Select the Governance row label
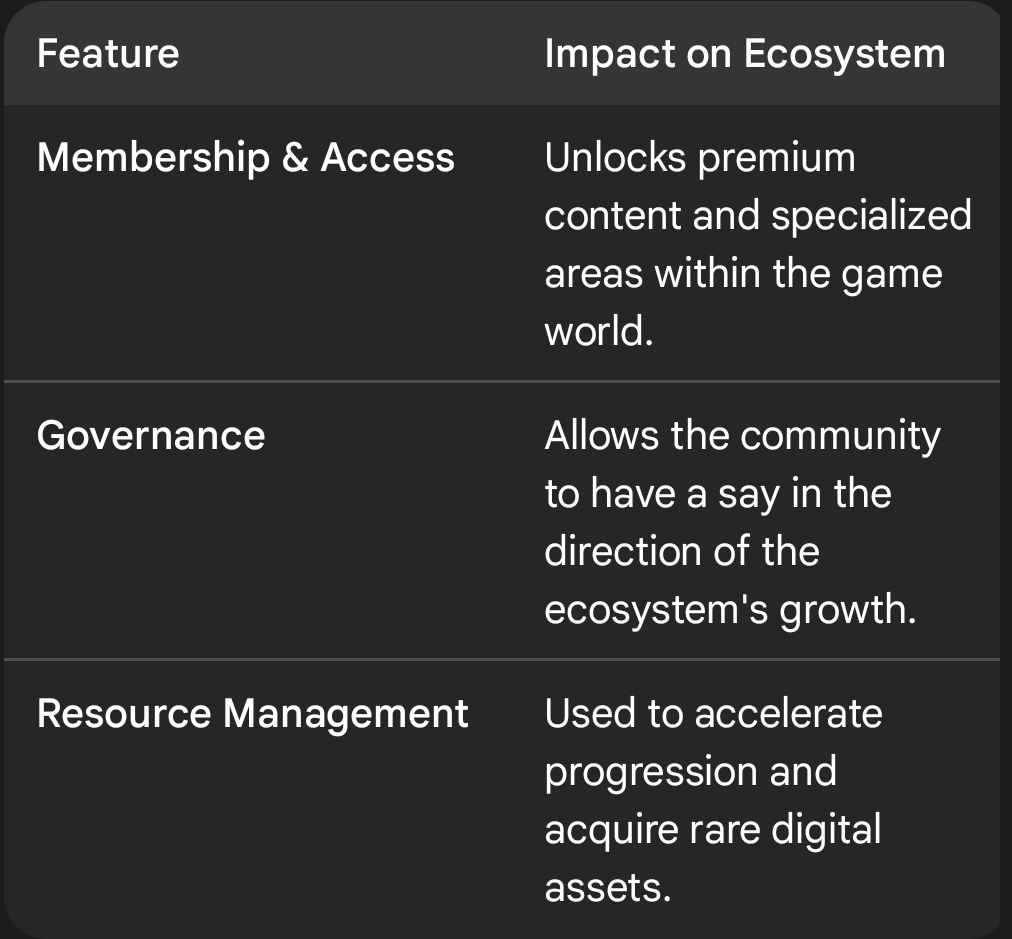This screenshot has height=939, width=1012. tap(151, 436)
